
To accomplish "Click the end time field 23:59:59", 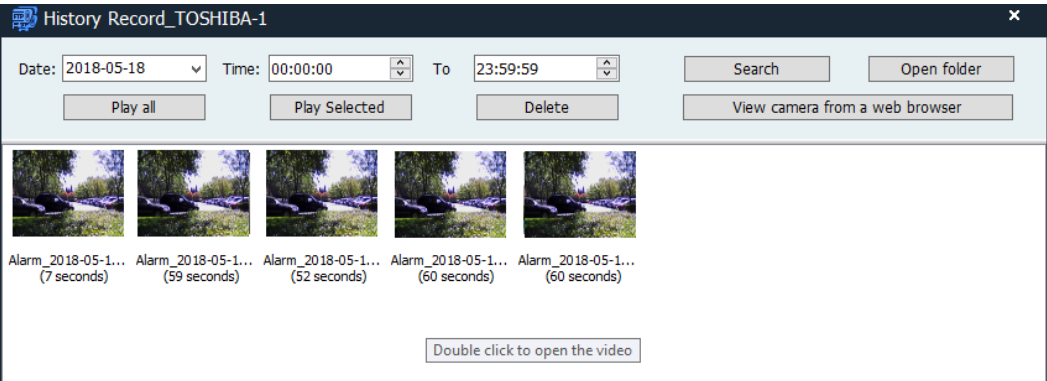I will pyautogui.click(x=535, y=68).
